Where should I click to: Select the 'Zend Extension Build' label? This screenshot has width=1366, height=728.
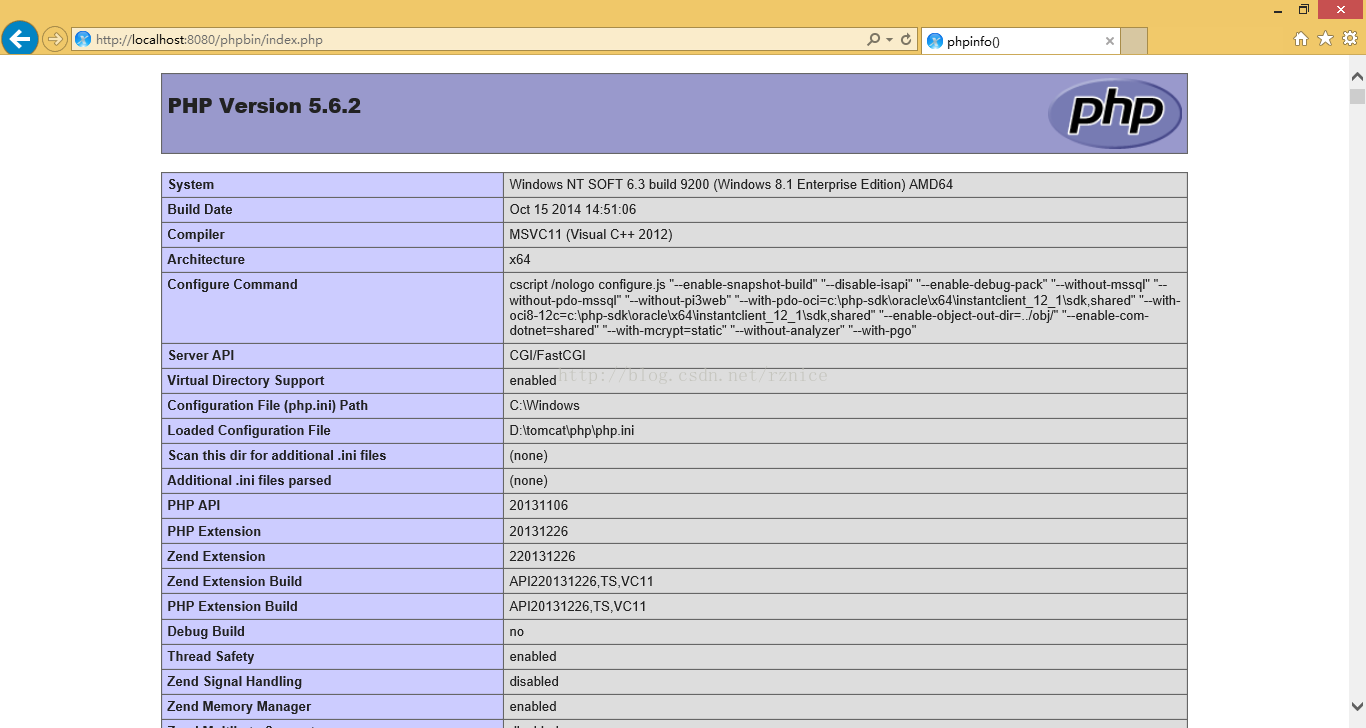235,582
